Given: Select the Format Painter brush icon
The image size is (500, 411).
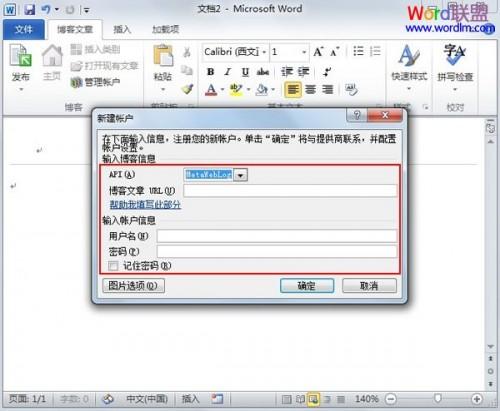Looking at the screenshot, I should pyautogui.click(x=187, y=89).
